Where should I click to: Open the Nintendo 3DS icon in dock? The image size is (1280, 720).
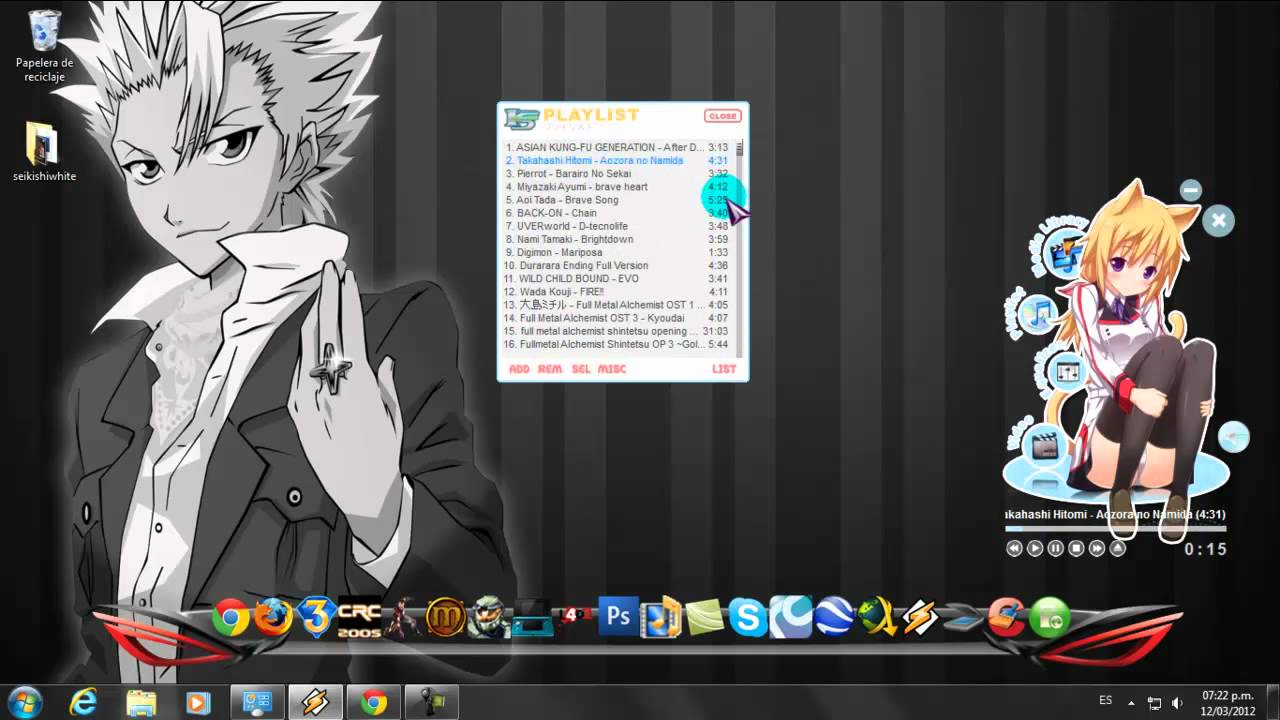click(531, 618)
